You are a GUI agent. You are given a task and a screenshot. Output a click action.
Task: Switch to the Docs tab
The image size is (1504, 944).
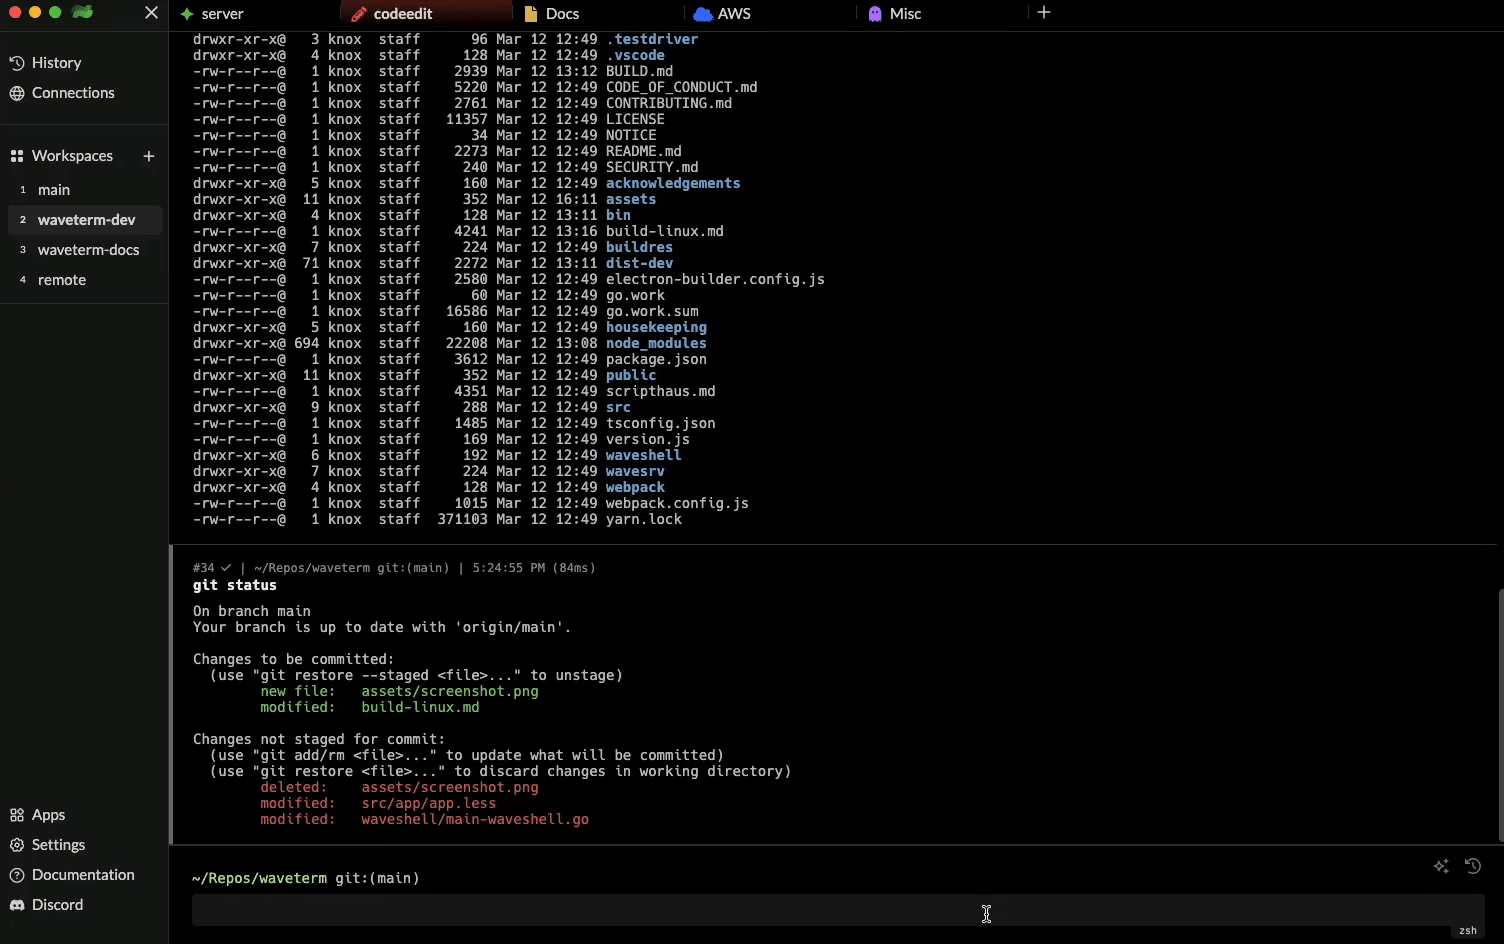tap(562, 14)
